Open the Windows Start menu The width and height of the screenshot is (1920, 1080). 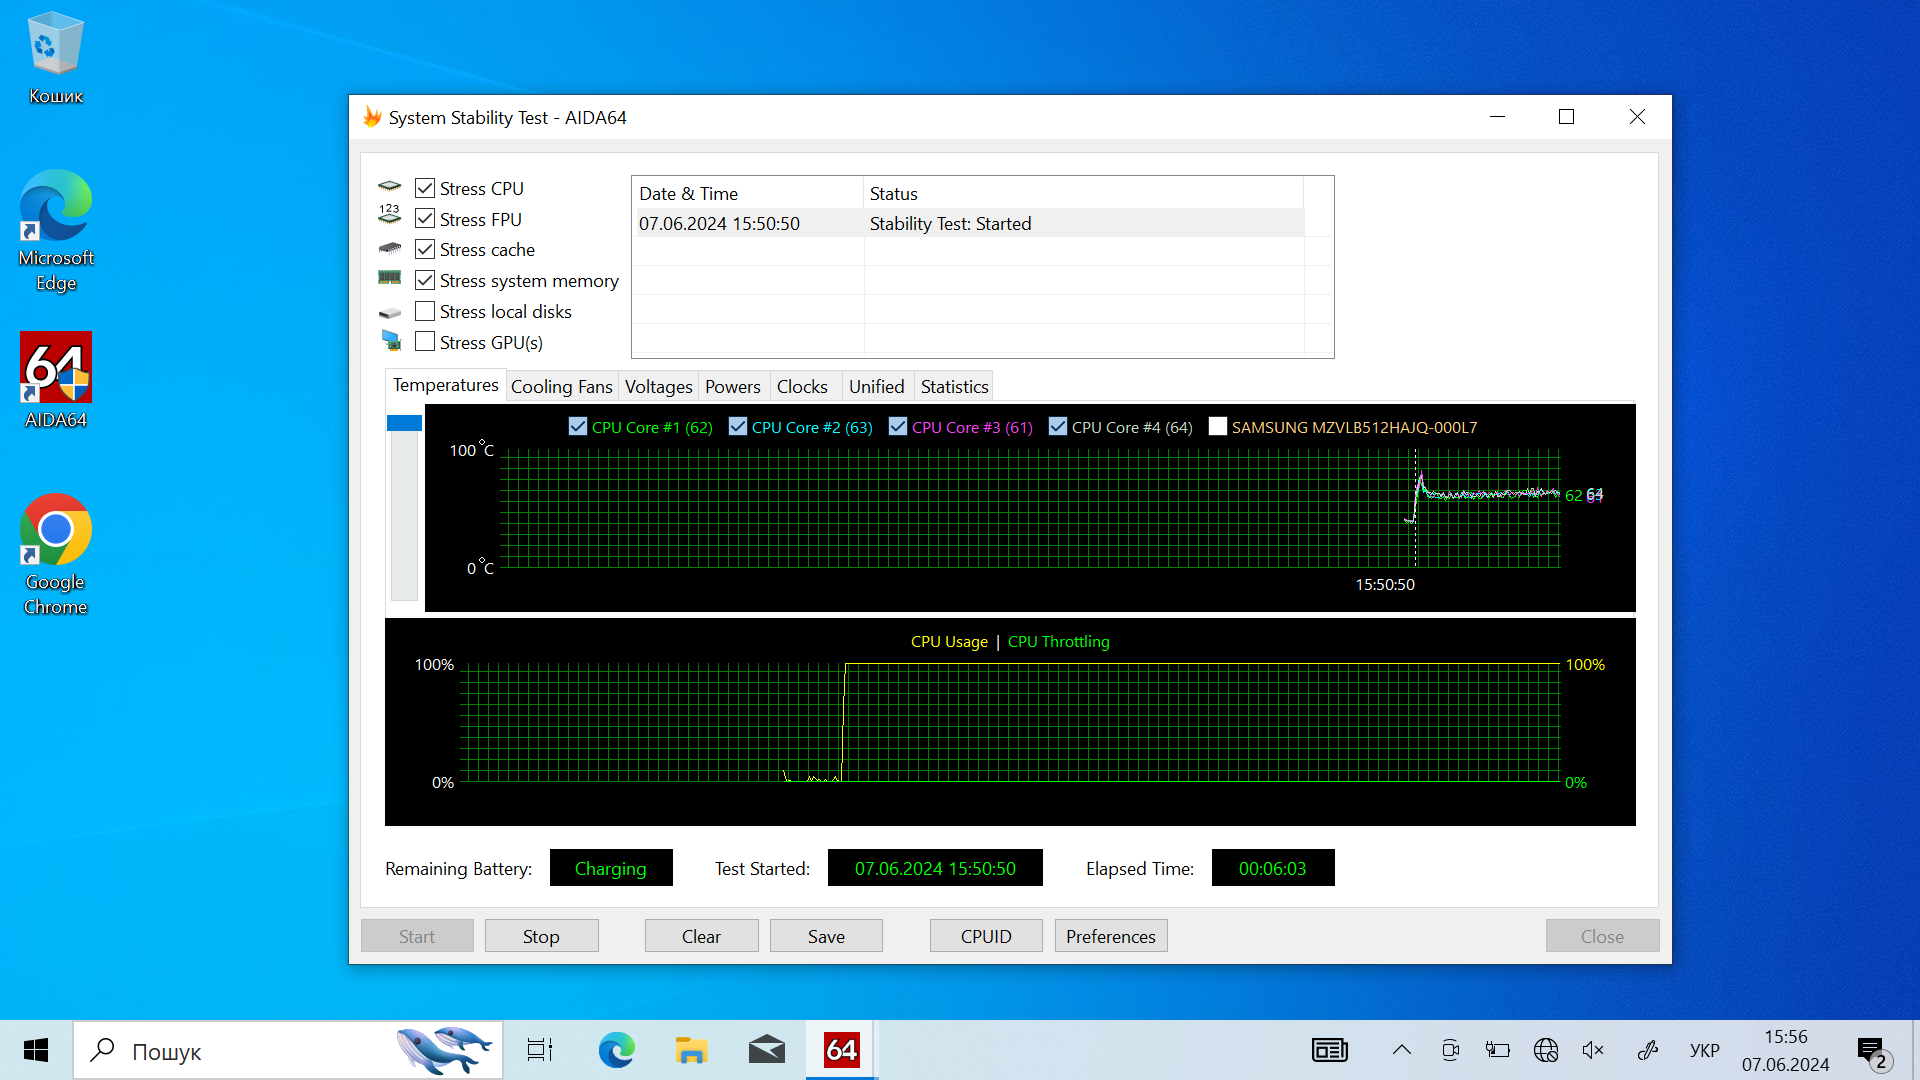click(36, 1050)
